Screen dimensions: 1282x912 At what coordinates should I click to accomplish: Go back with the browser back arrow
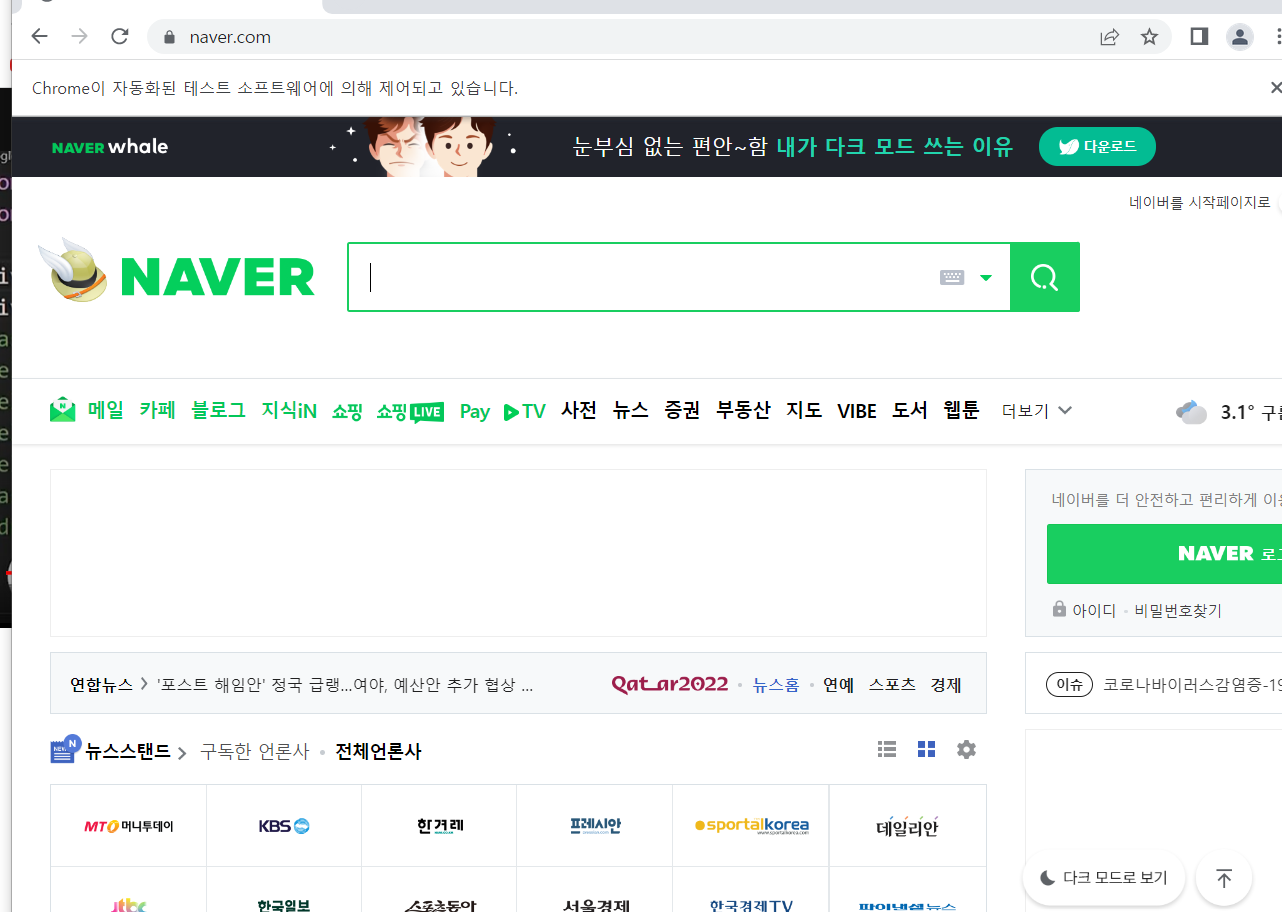39,37
